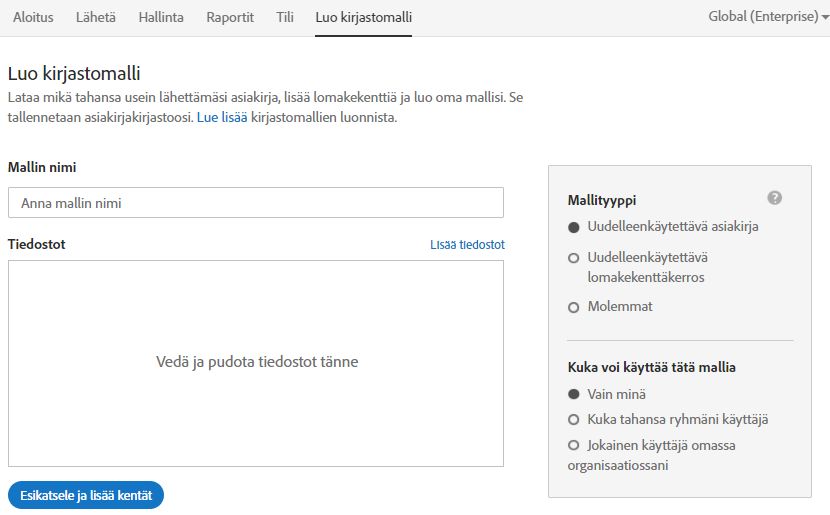Viewport: 830px width, 515px height.
Task: Open the Raportit tab
Action: (230, 17)
